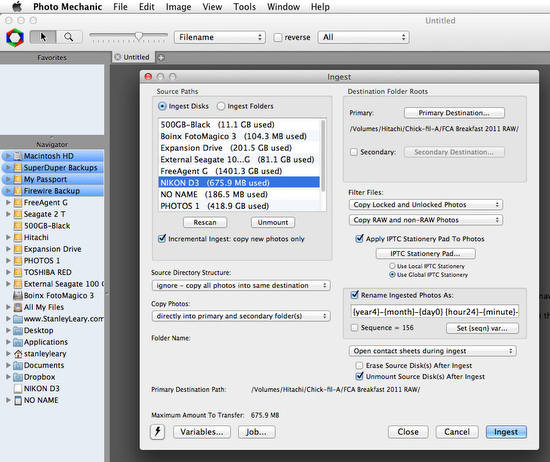
Task: Click the TOSHIBA RED drive icon
Action: [x=18, y=272]
